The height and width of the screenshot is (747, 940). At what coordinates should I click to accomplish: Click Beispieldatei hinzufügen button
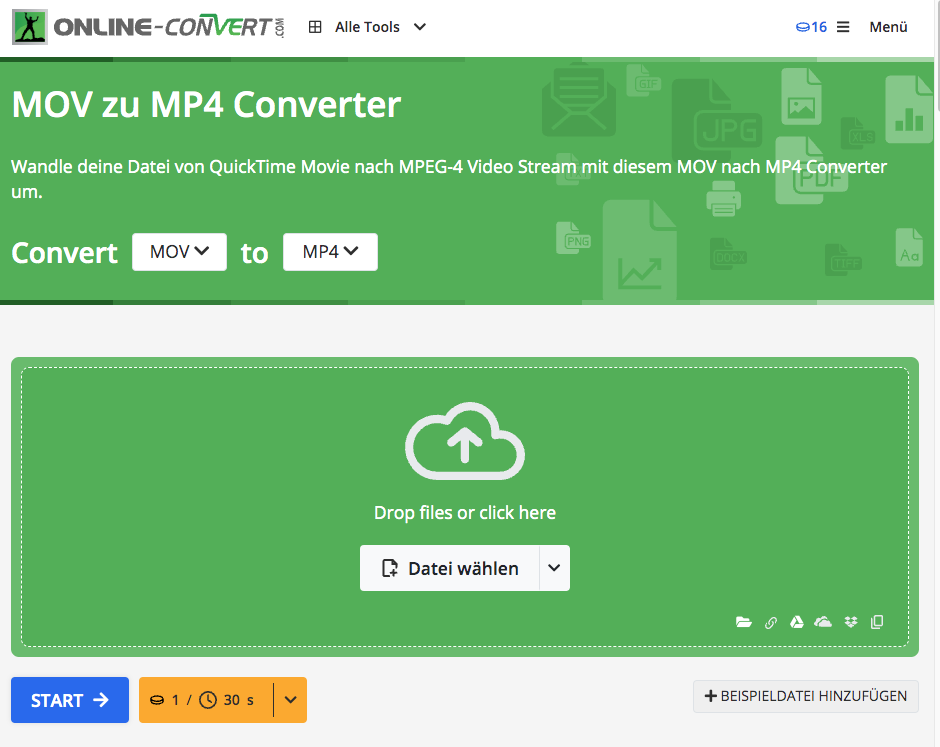pos(805,697)
